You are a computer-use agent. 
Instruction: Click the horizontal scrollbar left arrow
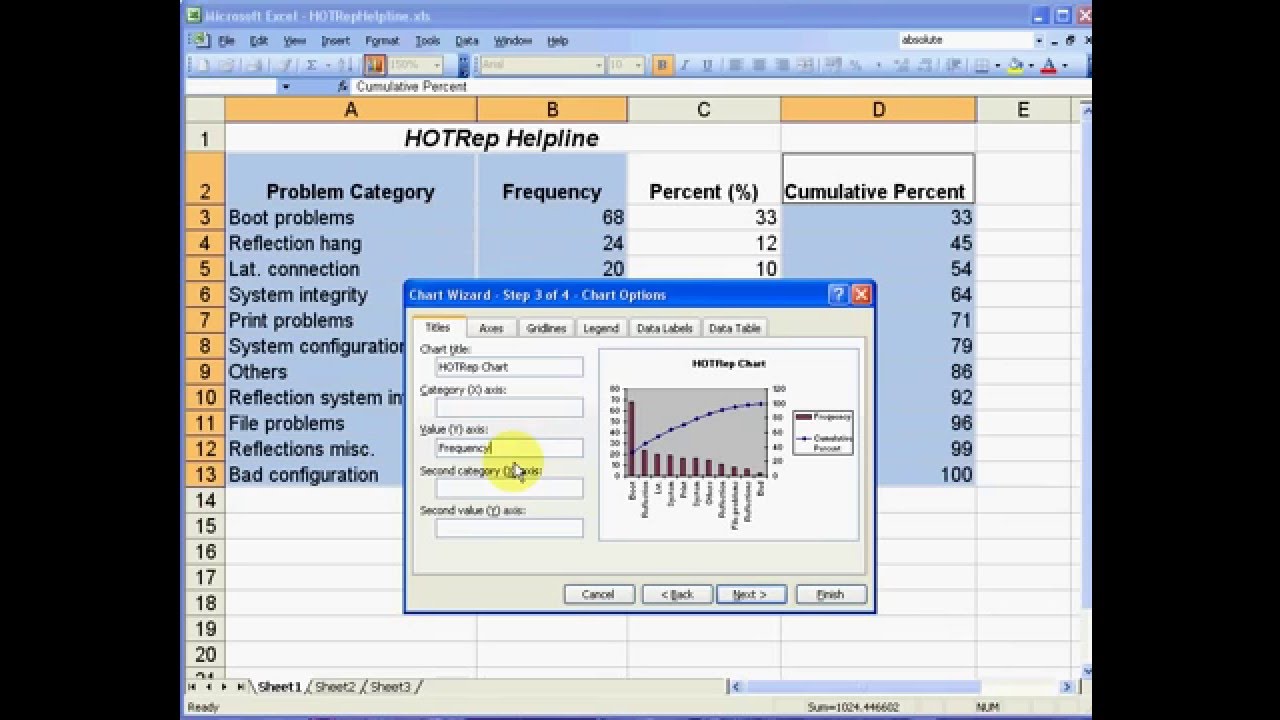pyautogui.click(x=736, y=687)
